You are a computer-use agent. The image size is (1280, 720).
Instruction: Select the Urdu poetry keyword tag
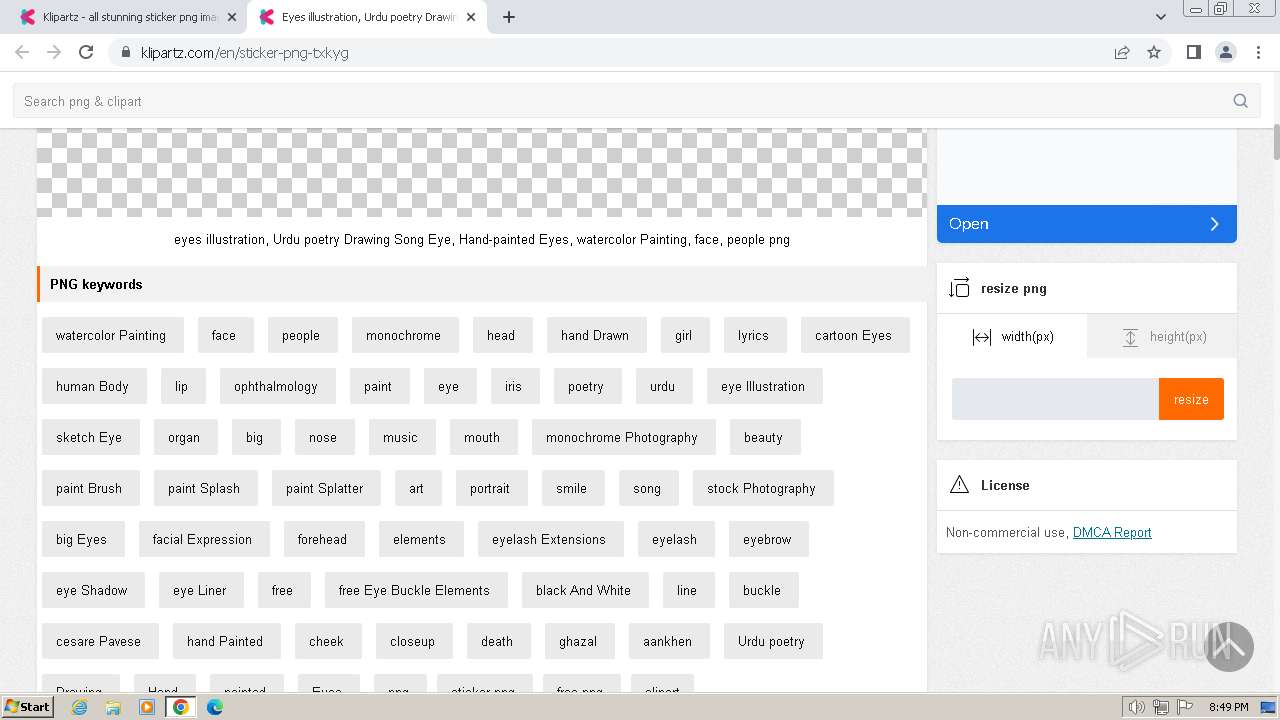pos(771,641)
